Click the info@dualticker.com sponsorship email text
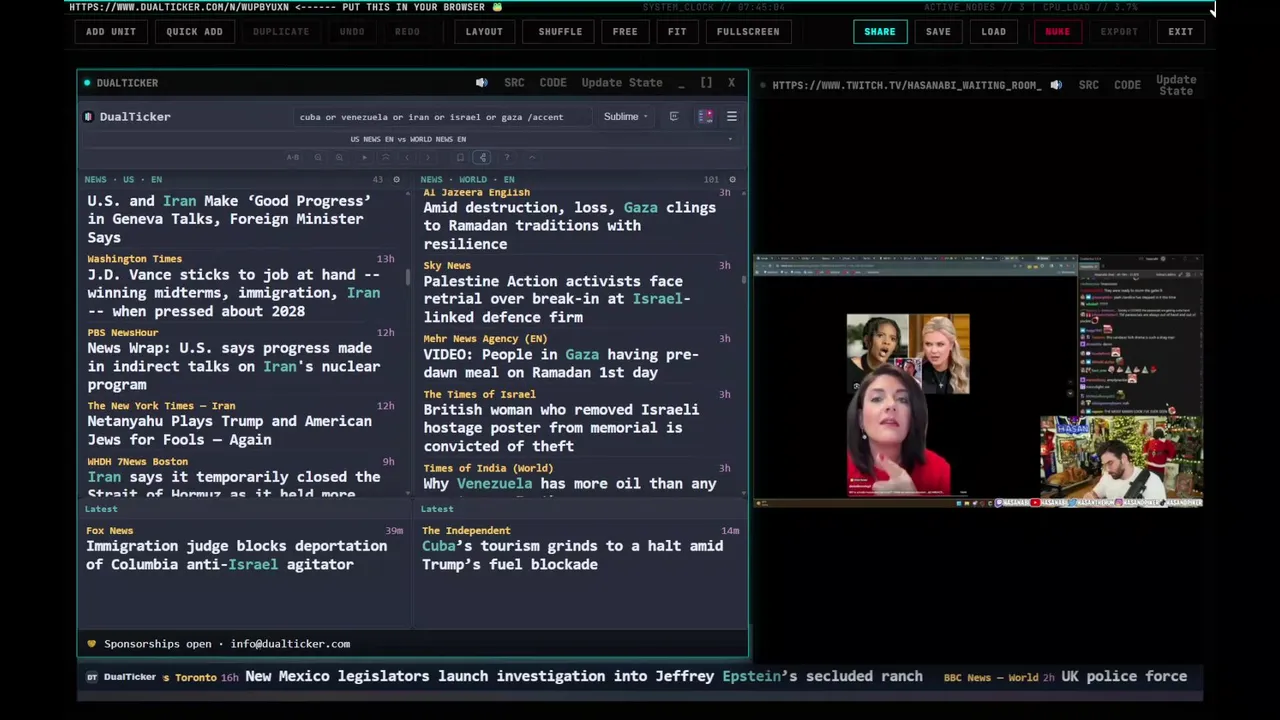Image resolution: width=1280 pixels, height=720 pixels. [290, 644]
